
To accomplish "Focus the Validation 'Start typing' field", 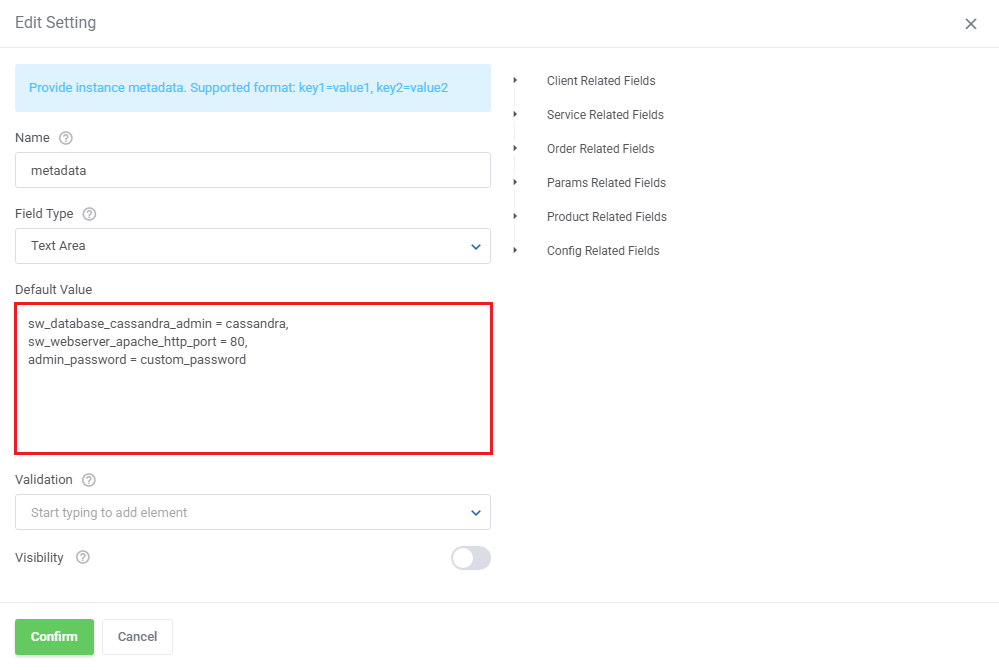I will (240, 513).
